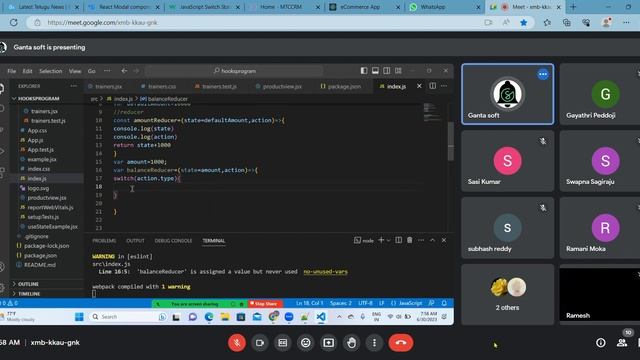The height and width of the screenshot is (360, 640).
Task: Click the UTF-8 encoding status item
Action: point(365,303)
